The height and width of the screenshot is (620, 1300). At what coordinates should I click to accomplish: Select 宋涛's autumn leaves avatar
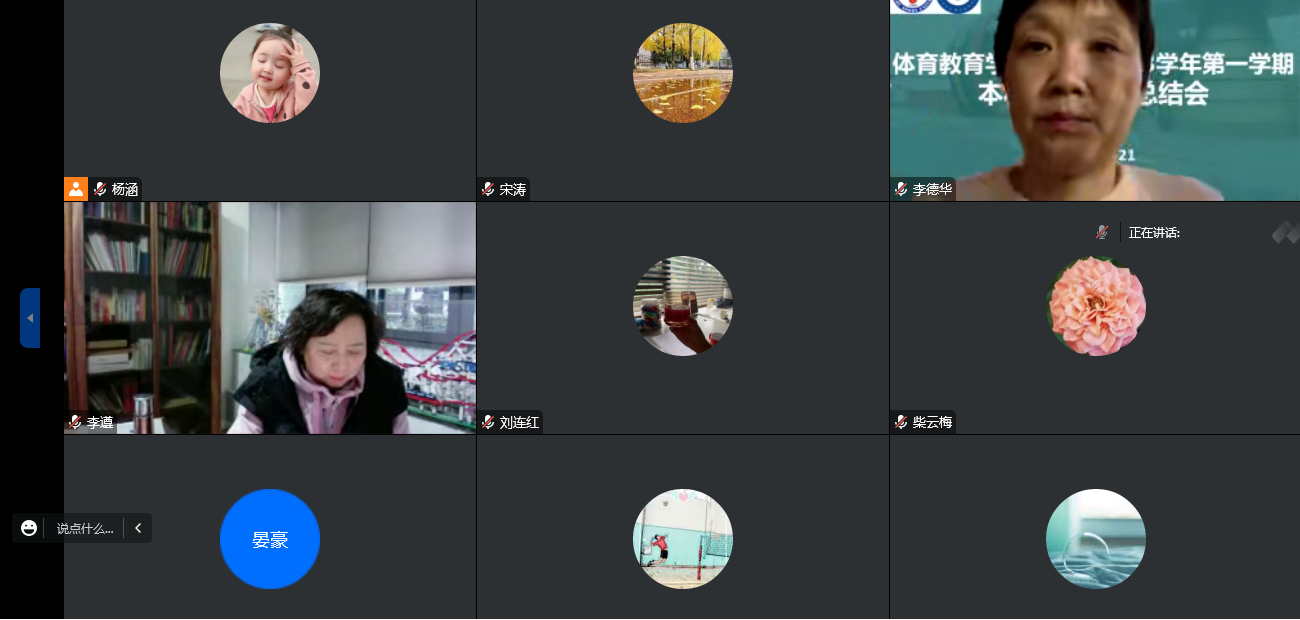tap(683, 73)
